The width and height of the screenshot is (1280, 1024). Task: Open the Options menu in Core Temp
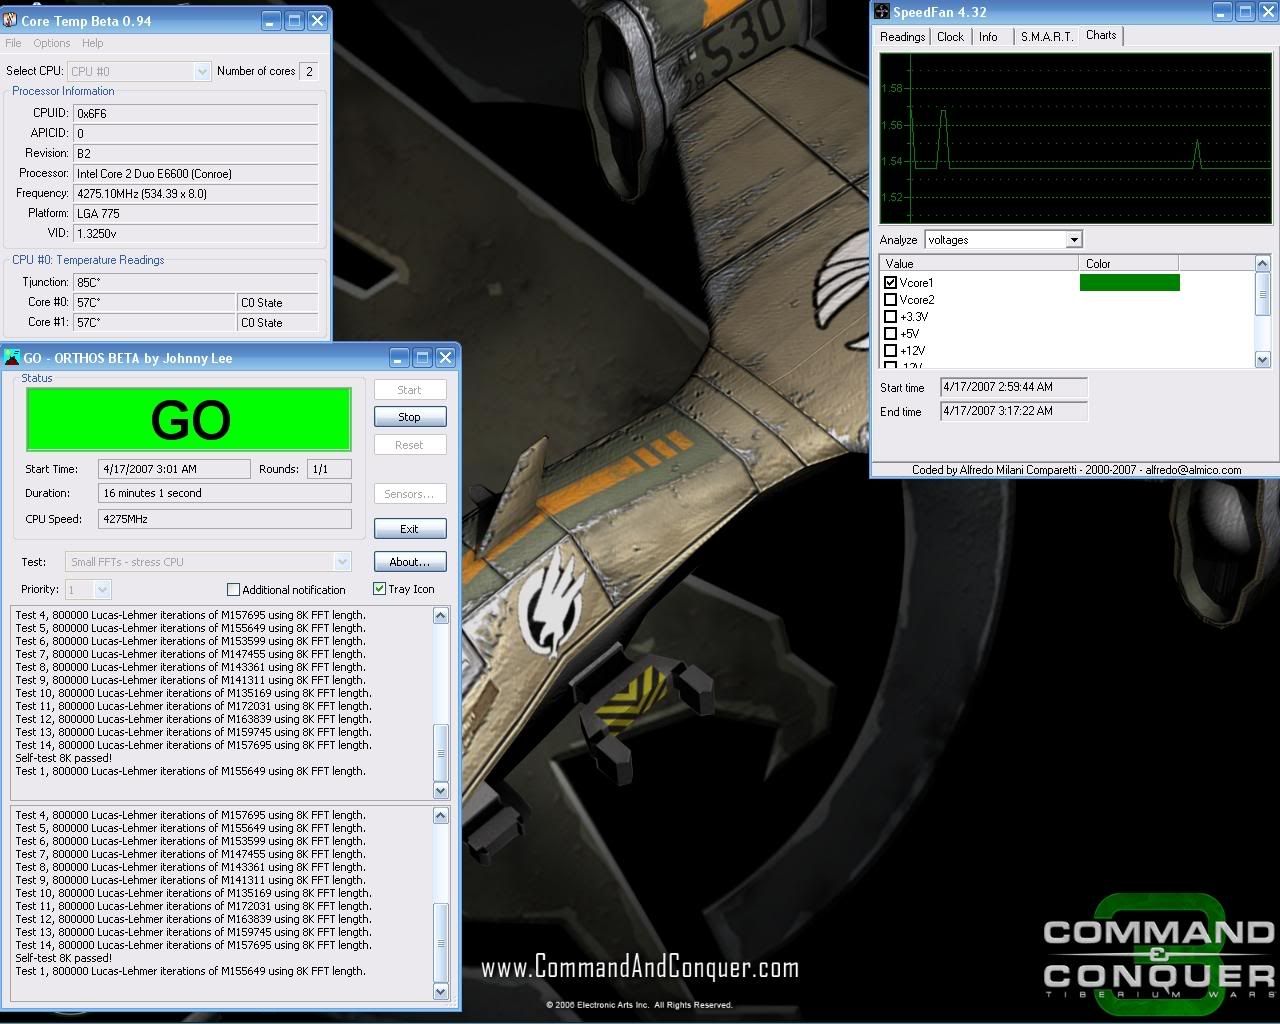click(51, 44)
